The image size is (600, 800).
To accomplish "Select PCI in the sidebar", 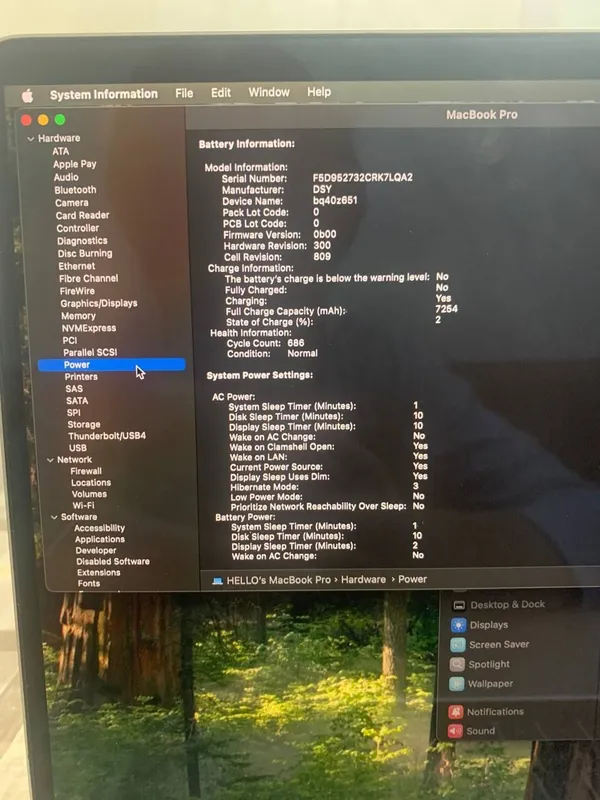I will coord(70,340).
